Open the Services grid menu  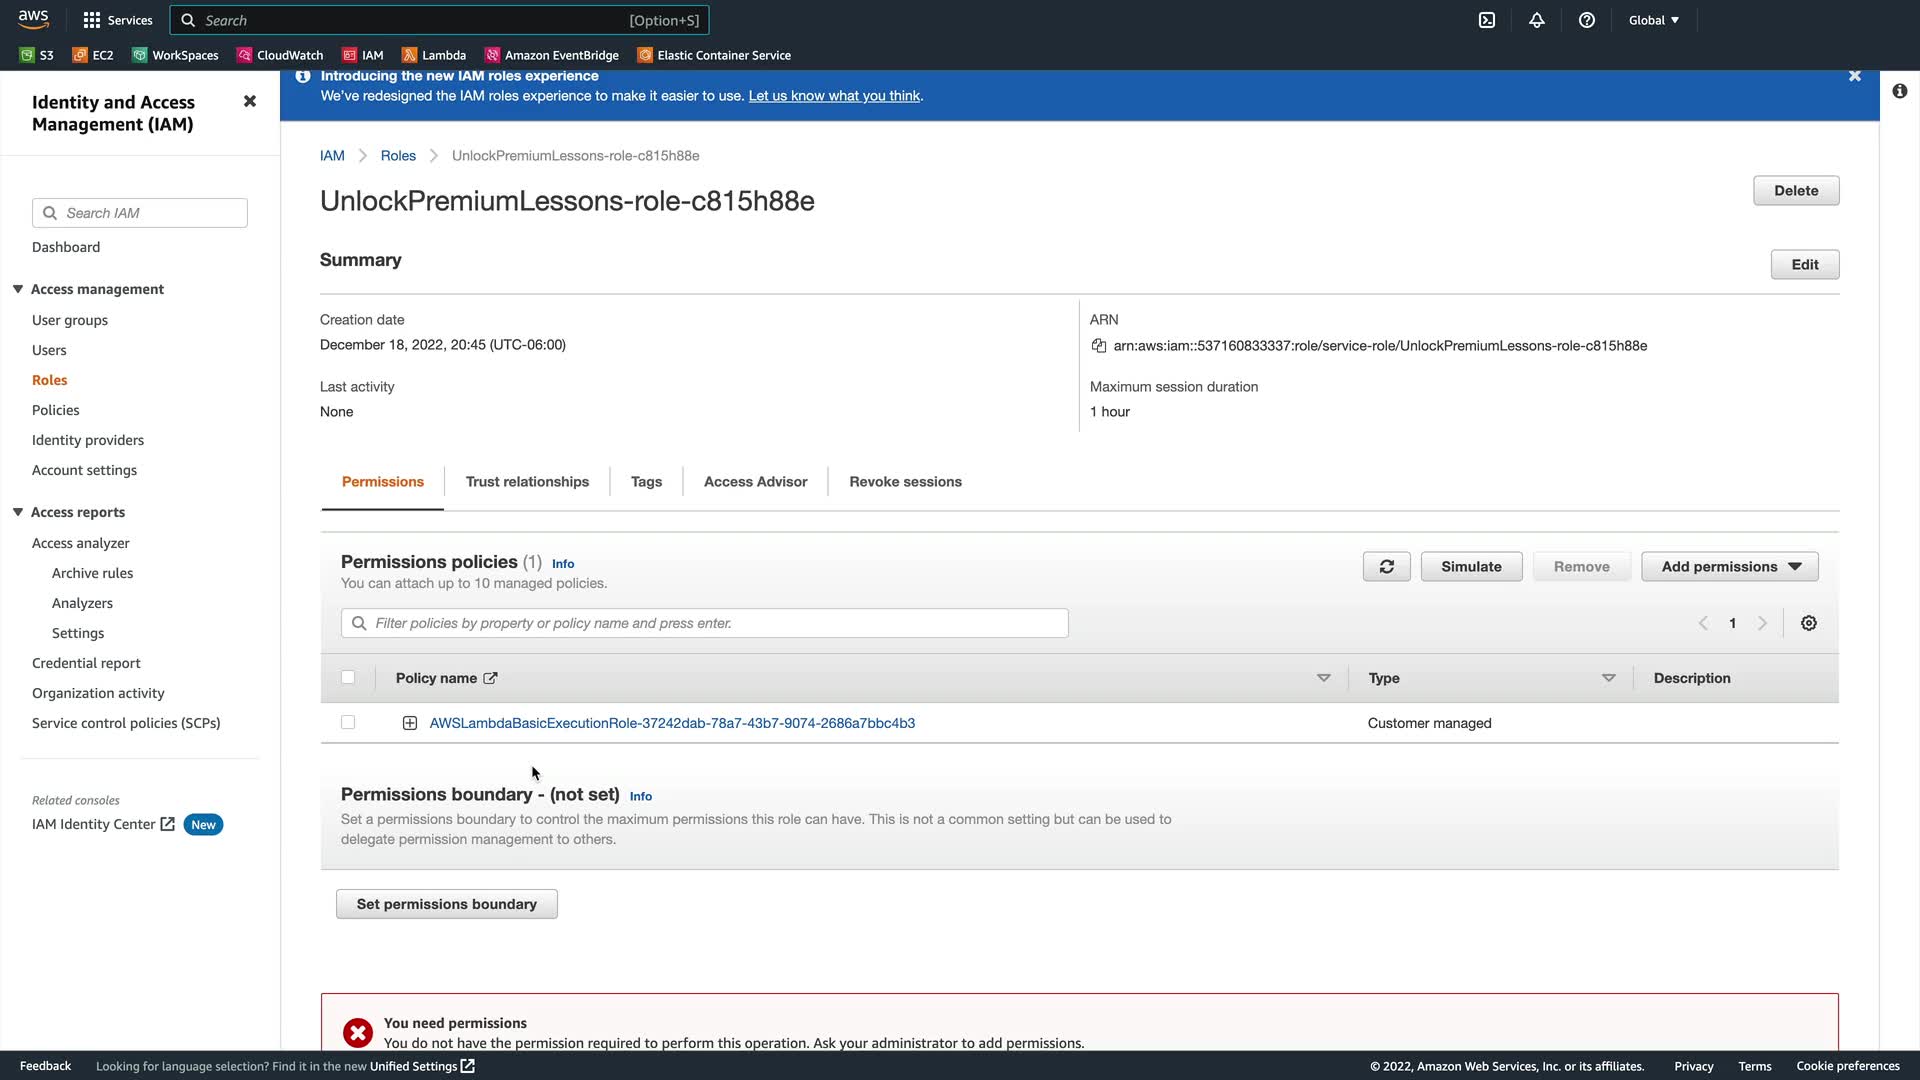(117, 20)
